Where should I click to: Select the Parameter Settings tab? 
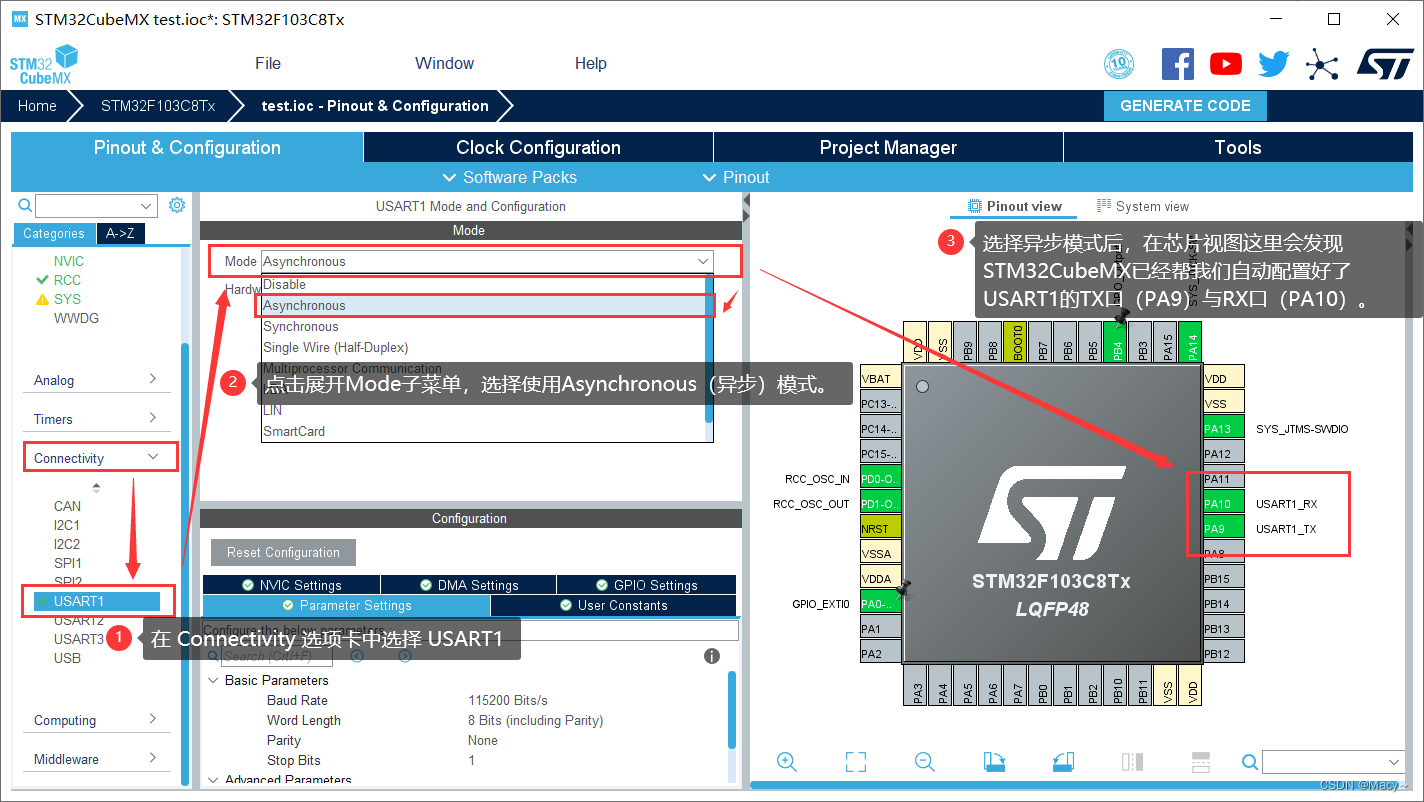(346, 605)
